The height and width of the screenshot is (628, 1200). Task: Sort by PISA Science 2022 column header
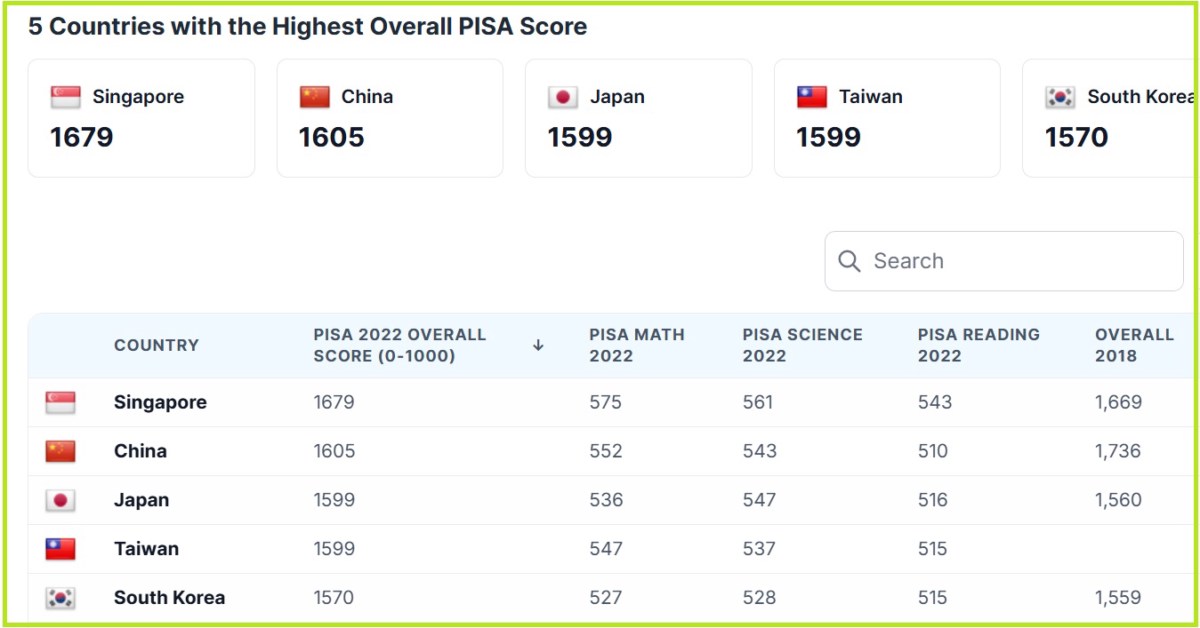coord(802,345)
